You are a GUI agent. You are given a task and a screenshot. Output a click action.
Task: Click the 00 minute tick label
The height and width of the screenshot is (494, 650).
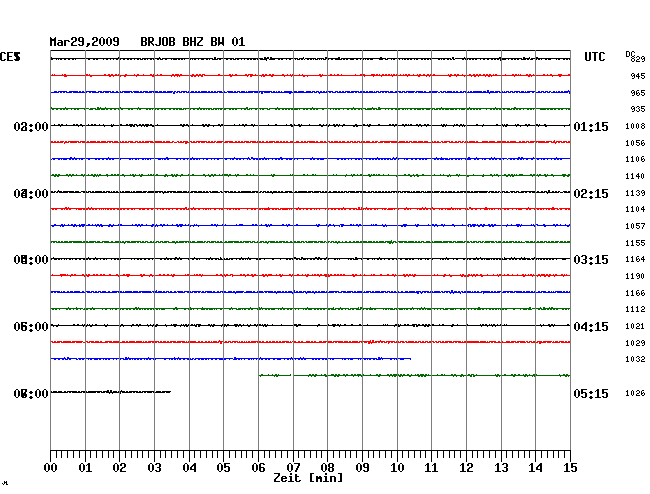tap(51, 468)
